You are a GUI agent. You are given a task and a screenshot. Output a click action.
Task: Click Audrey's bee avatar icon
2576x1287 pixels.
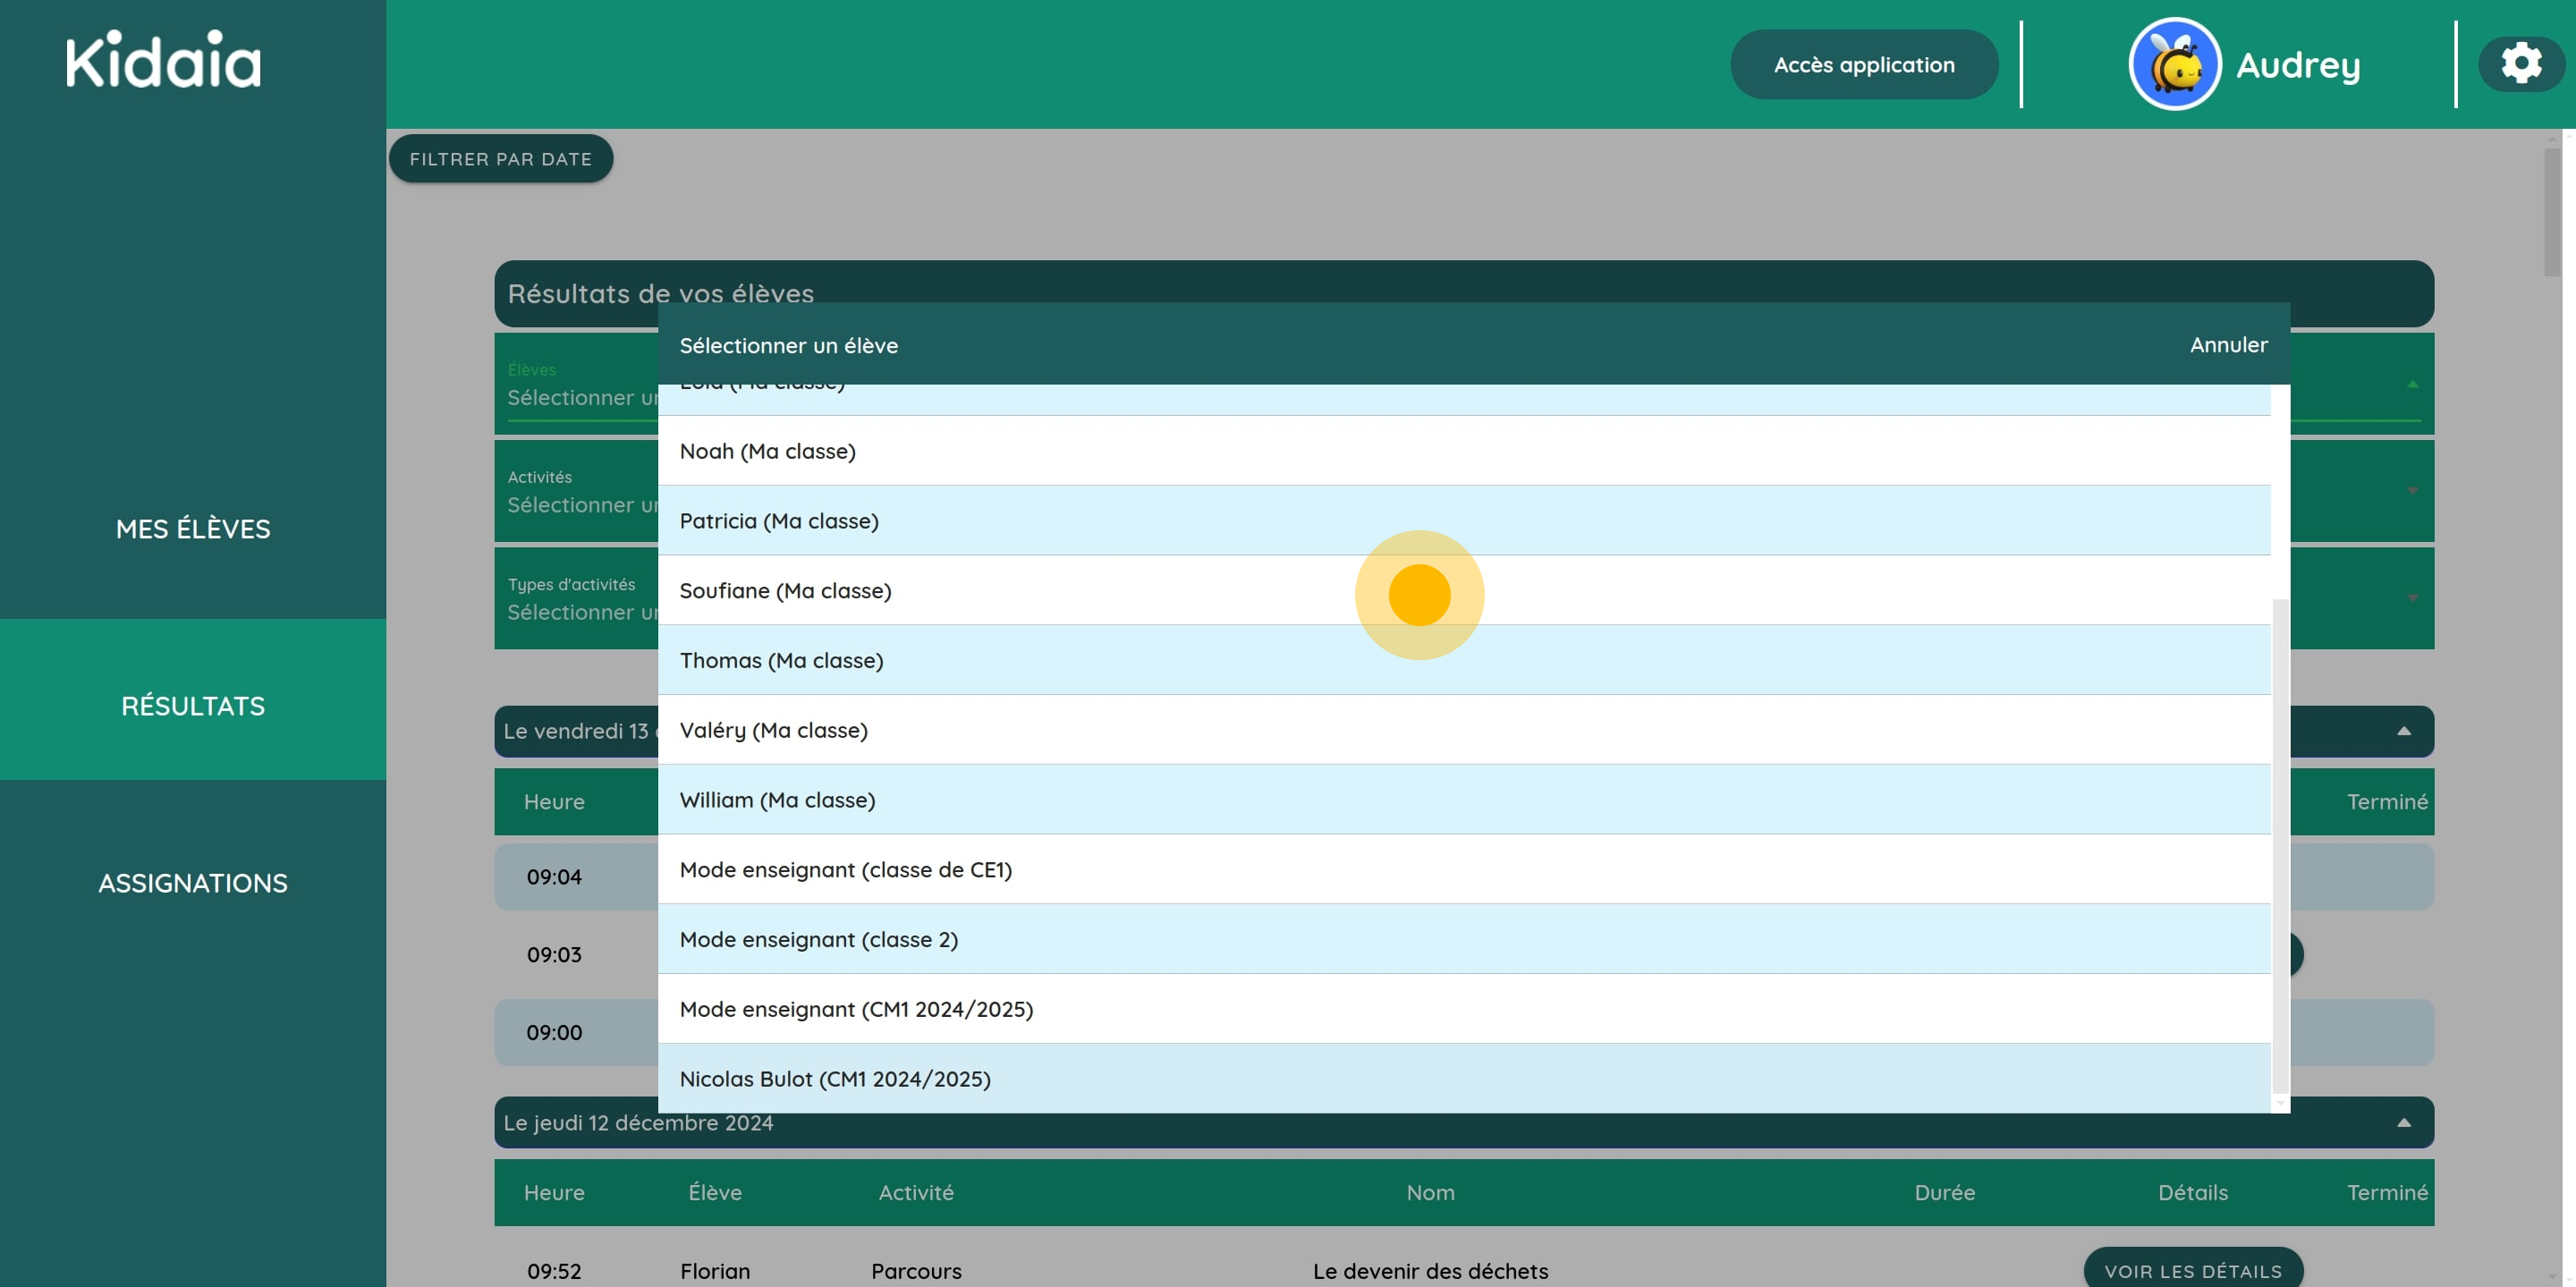point(2174,65)
